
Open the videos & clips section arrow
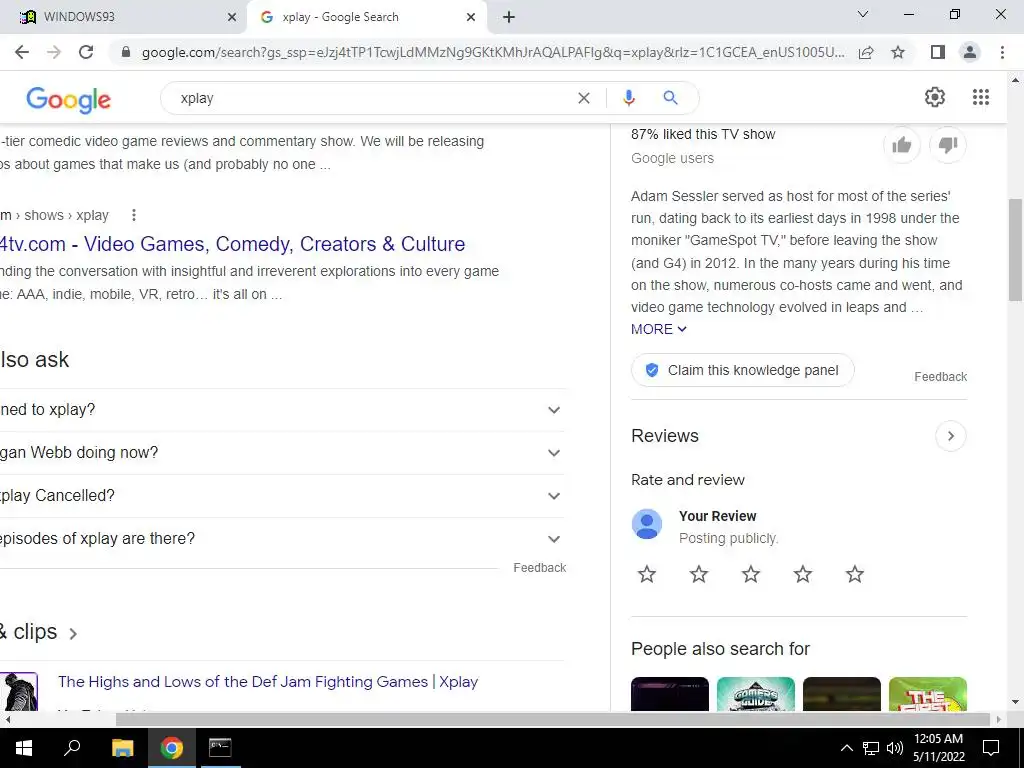pyautogui.click(x=73, y=633)
